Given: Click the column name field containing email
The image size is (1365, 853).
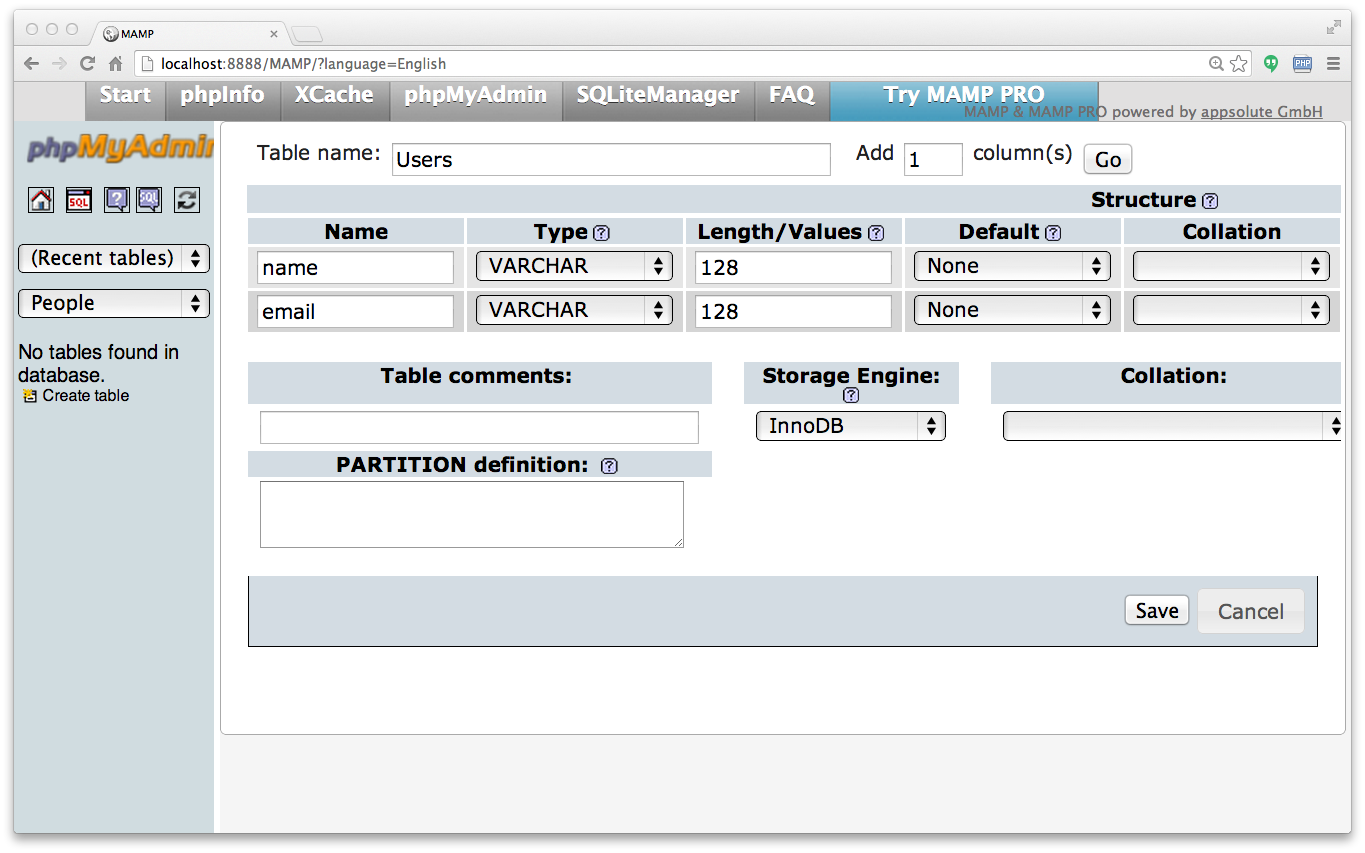Looking at the screenshot, I should pos(355,311).
